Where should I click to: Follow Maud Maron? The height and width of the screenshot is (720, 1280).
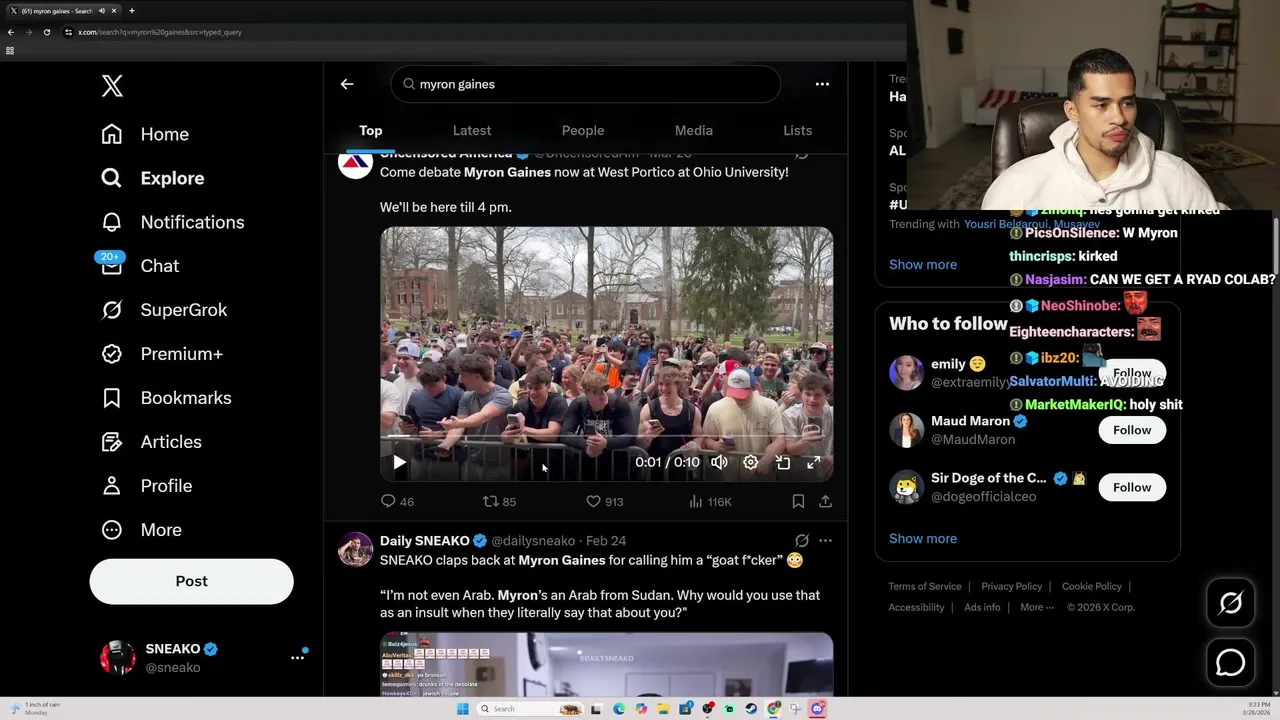(x=1132, y=430)
